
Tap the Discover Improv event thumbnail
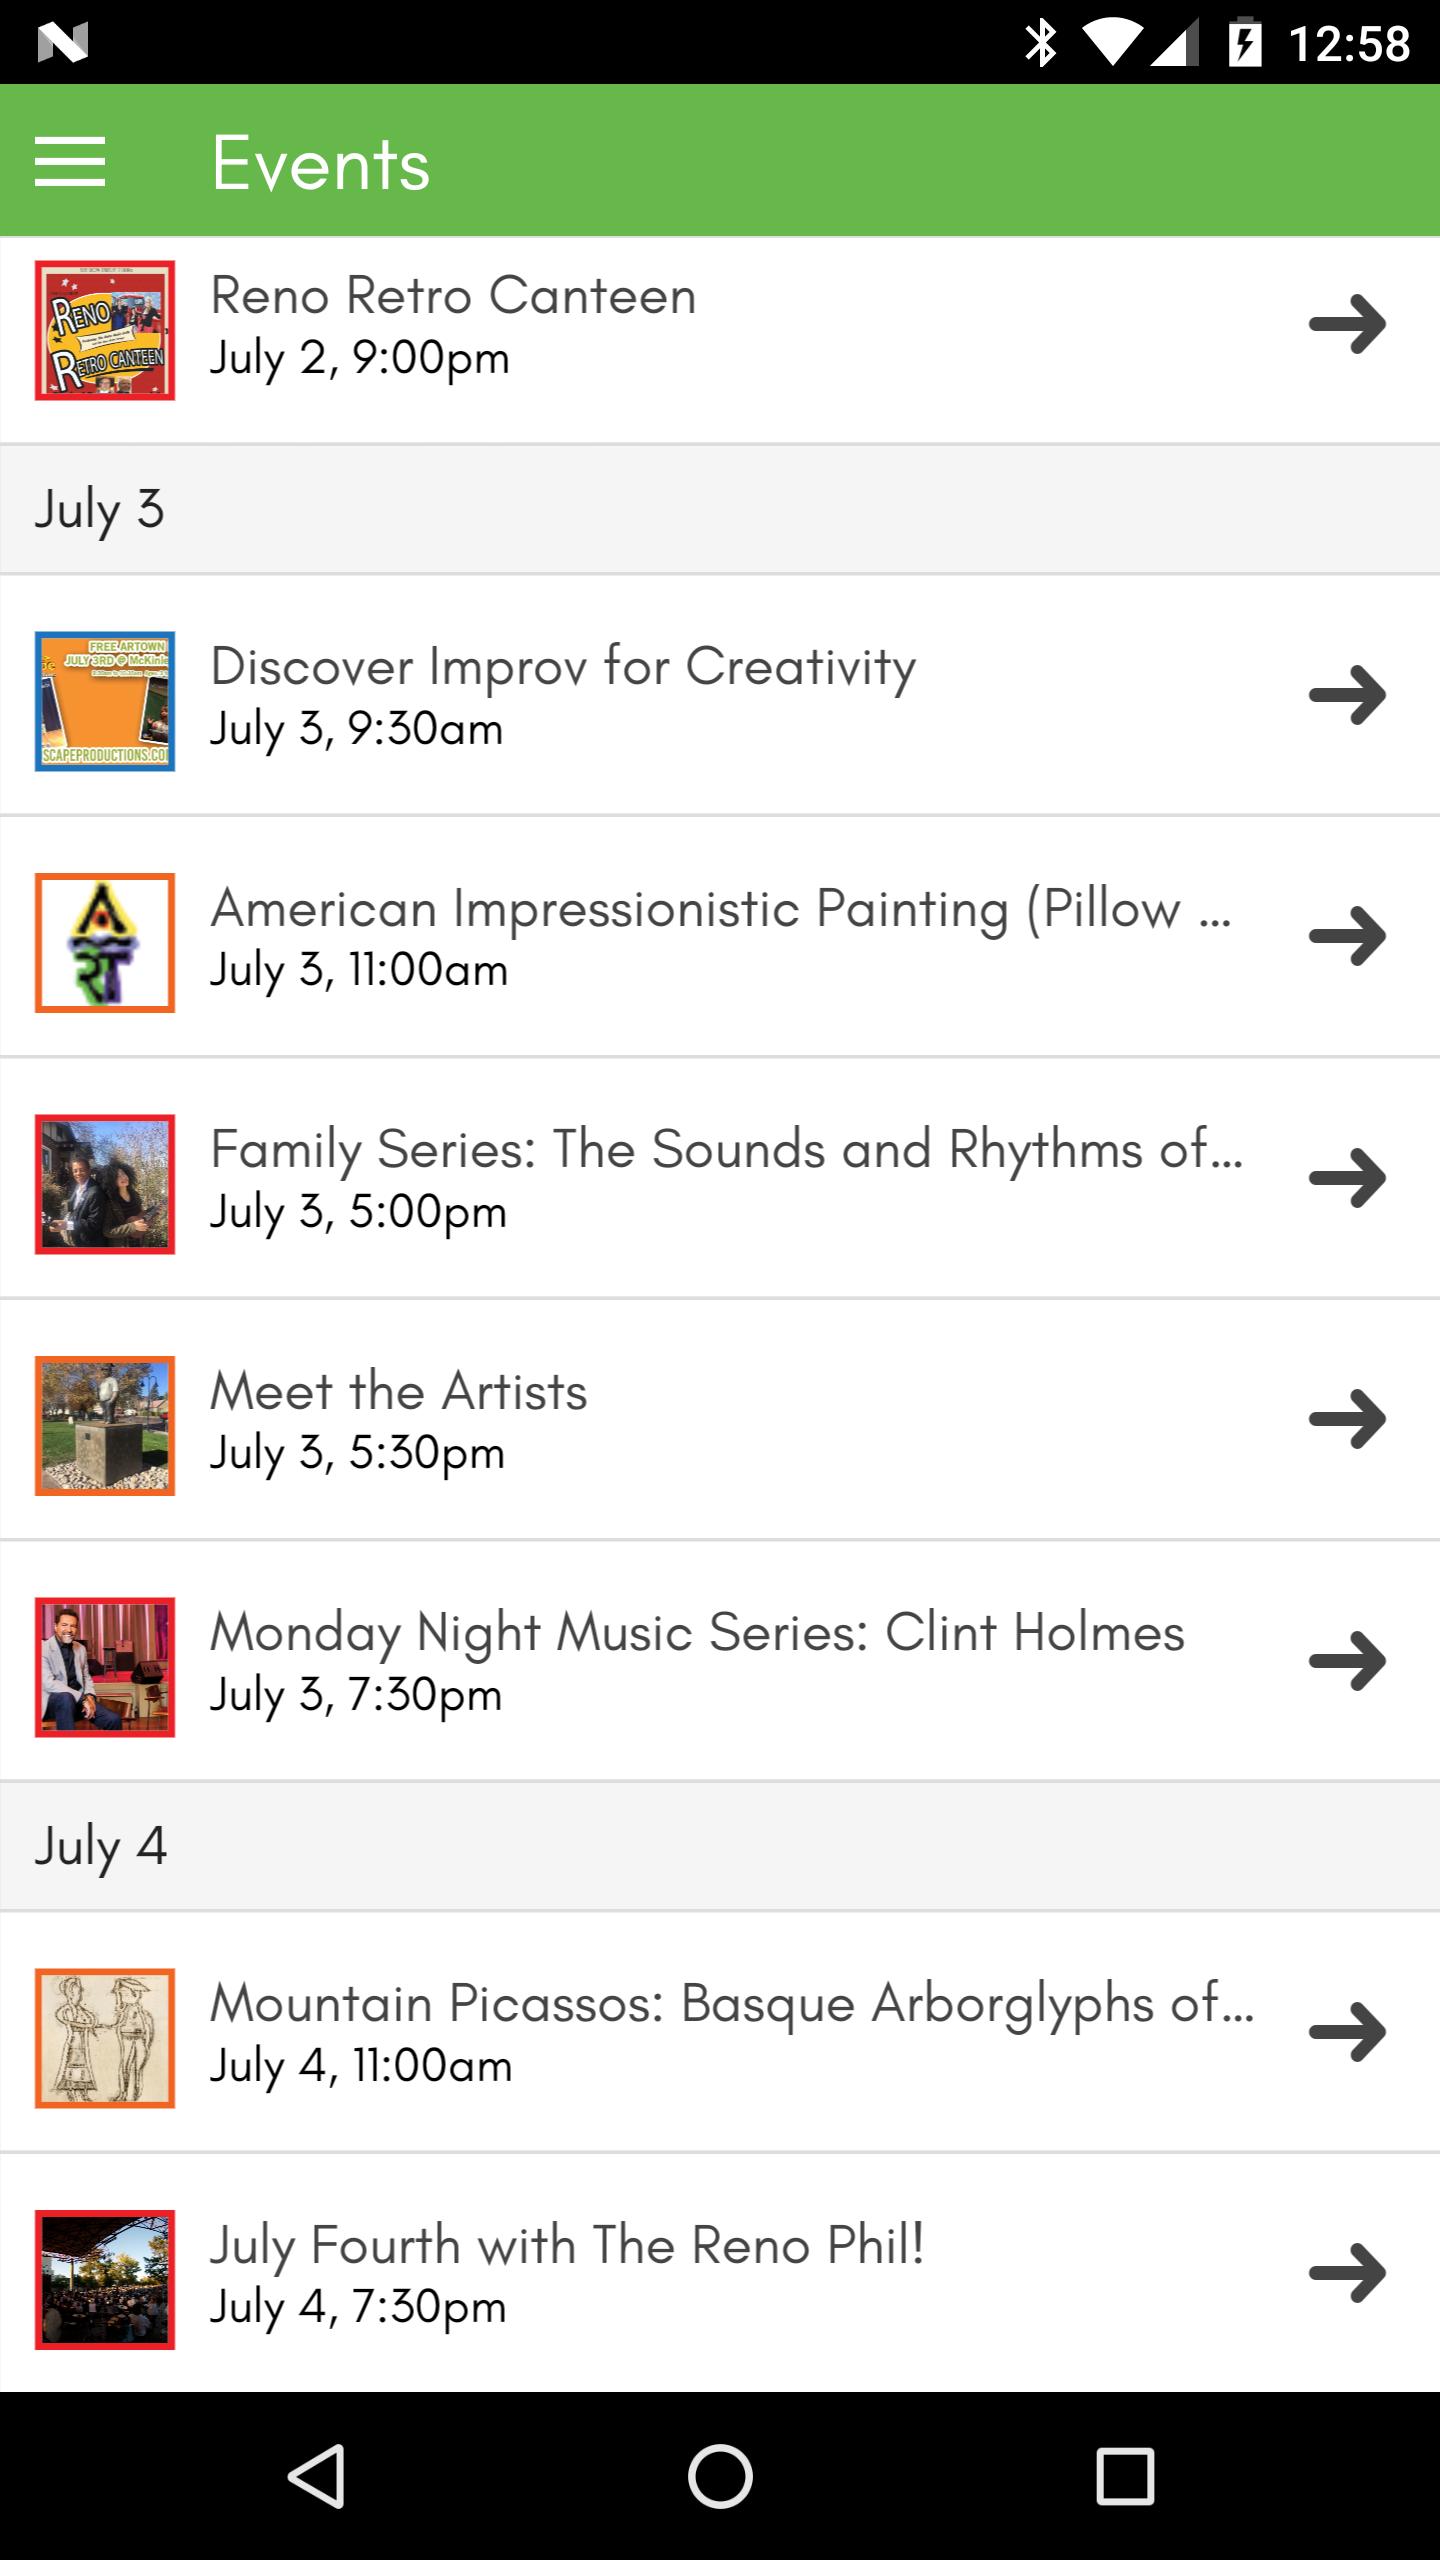(x=105, y=701)
